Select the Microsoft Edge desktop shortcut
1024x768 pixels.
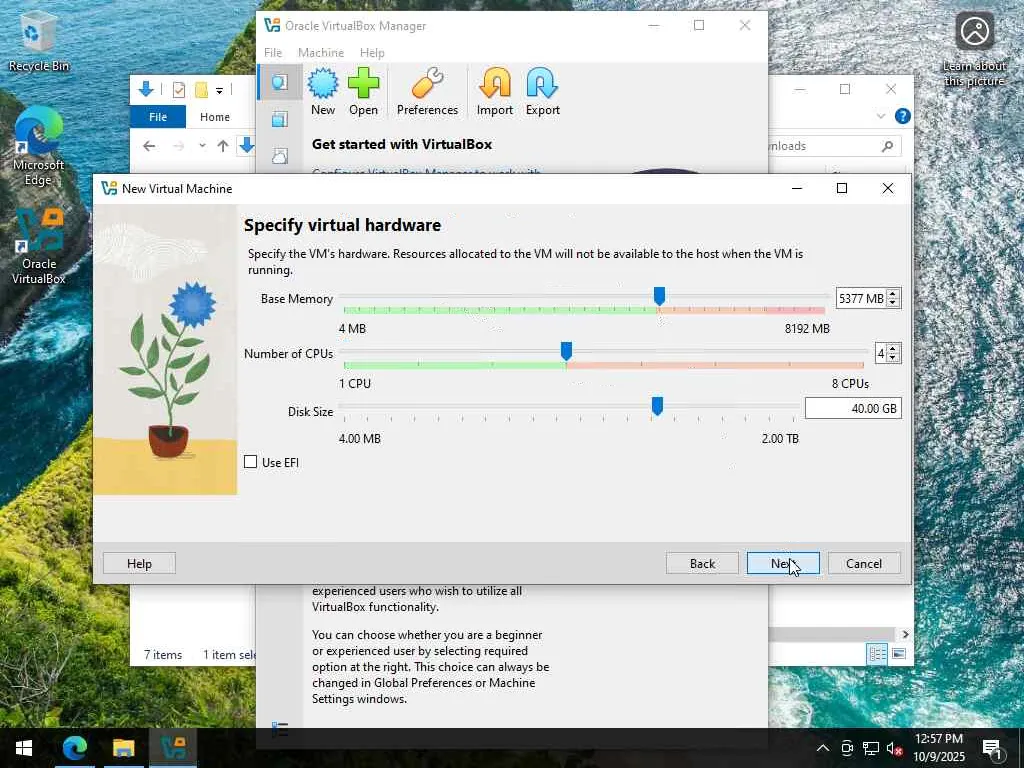39,148
